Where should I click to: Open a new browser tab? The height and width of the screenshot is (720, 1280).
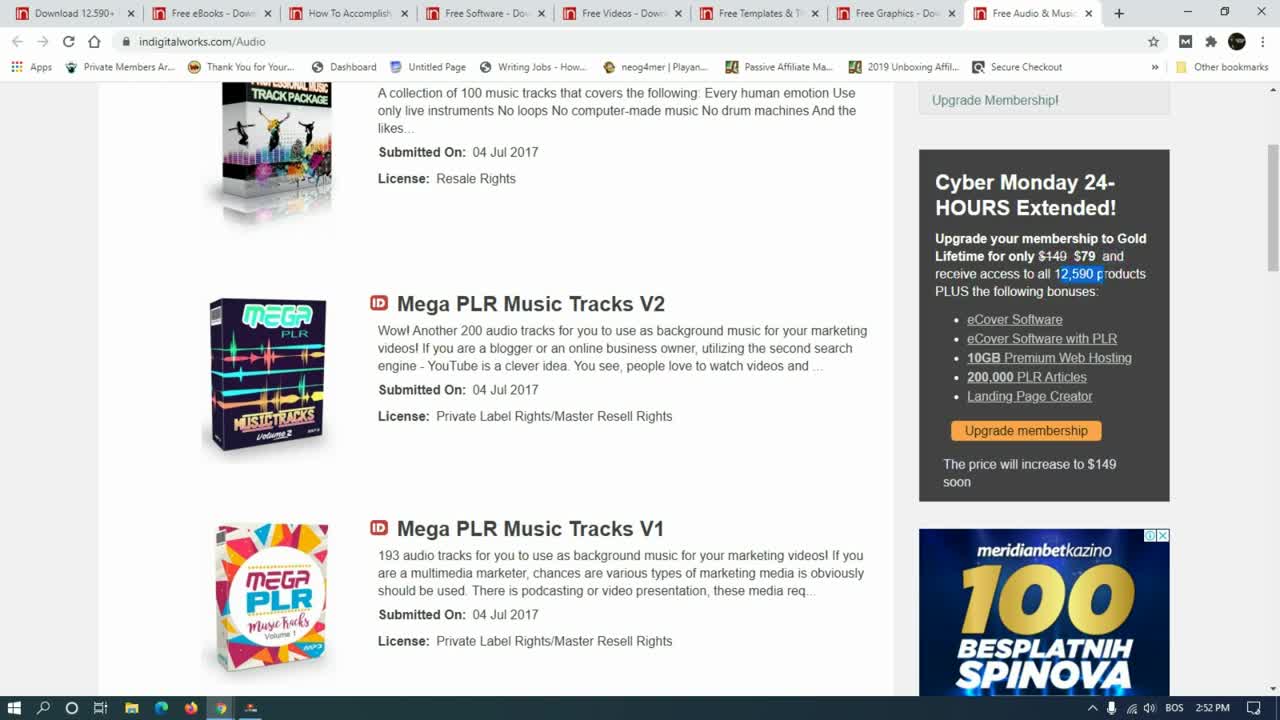(1119, 14)
